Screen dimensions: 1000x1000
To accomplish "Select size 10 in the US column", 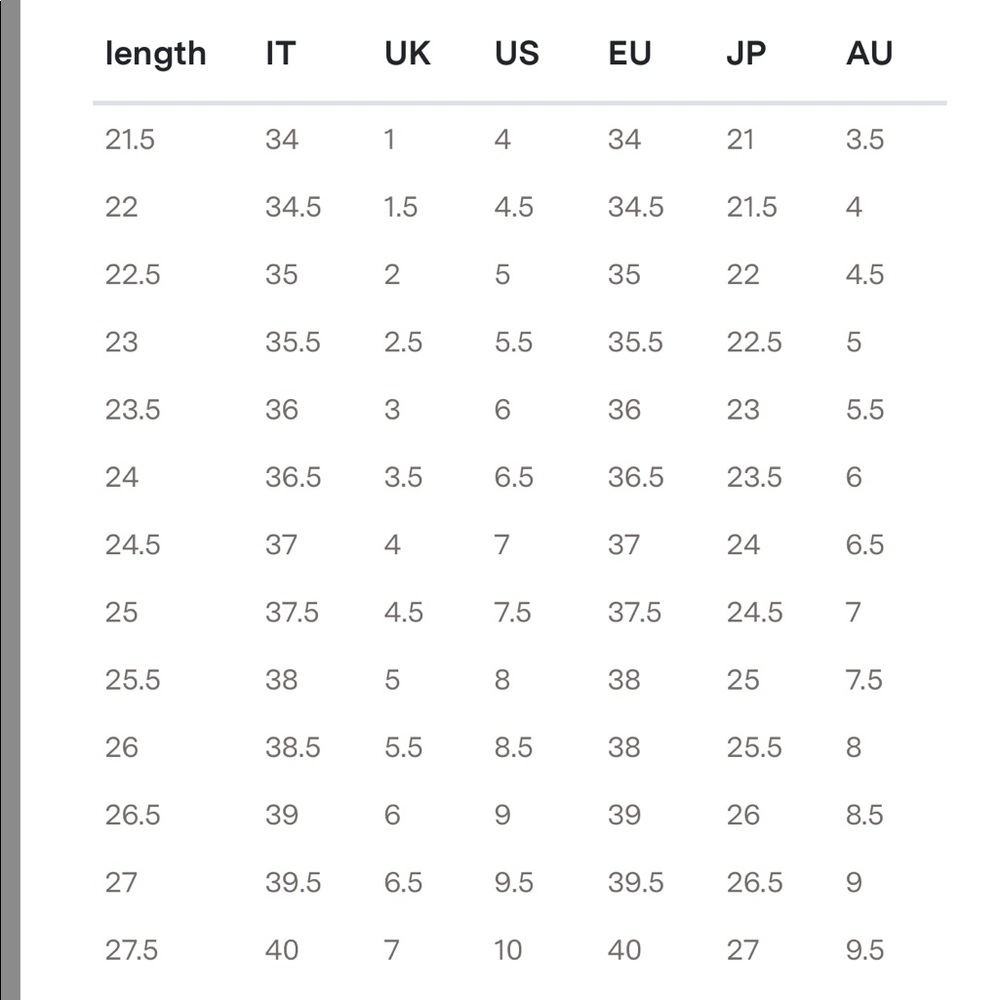I will (508, 950).
